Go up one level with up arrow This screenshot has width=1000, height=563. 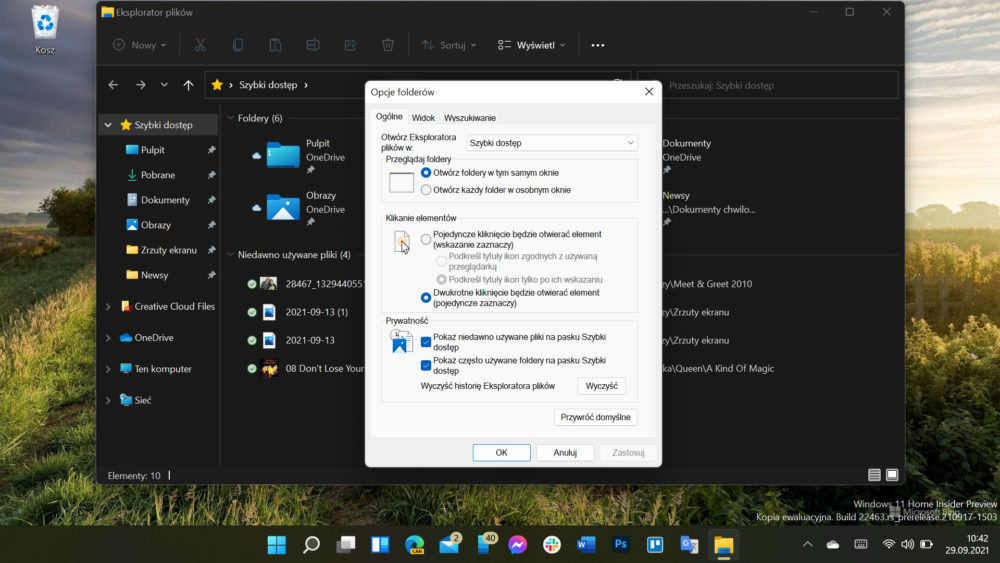tap(188, 85)
